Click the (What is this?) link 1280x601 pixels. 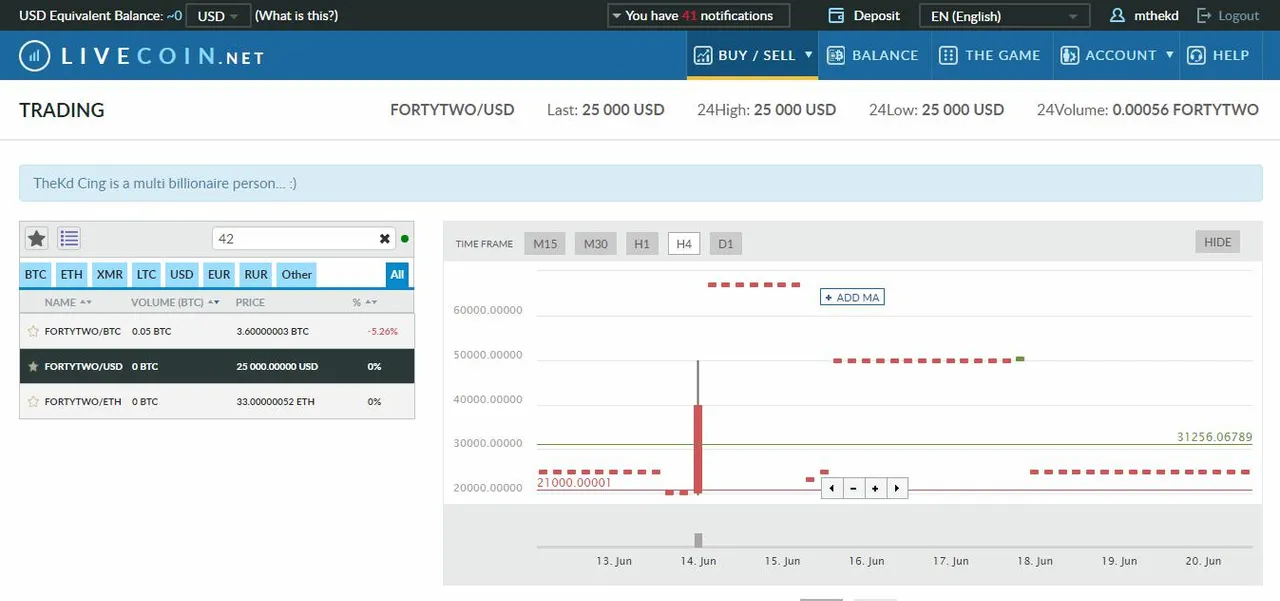(x=296, y=16)
